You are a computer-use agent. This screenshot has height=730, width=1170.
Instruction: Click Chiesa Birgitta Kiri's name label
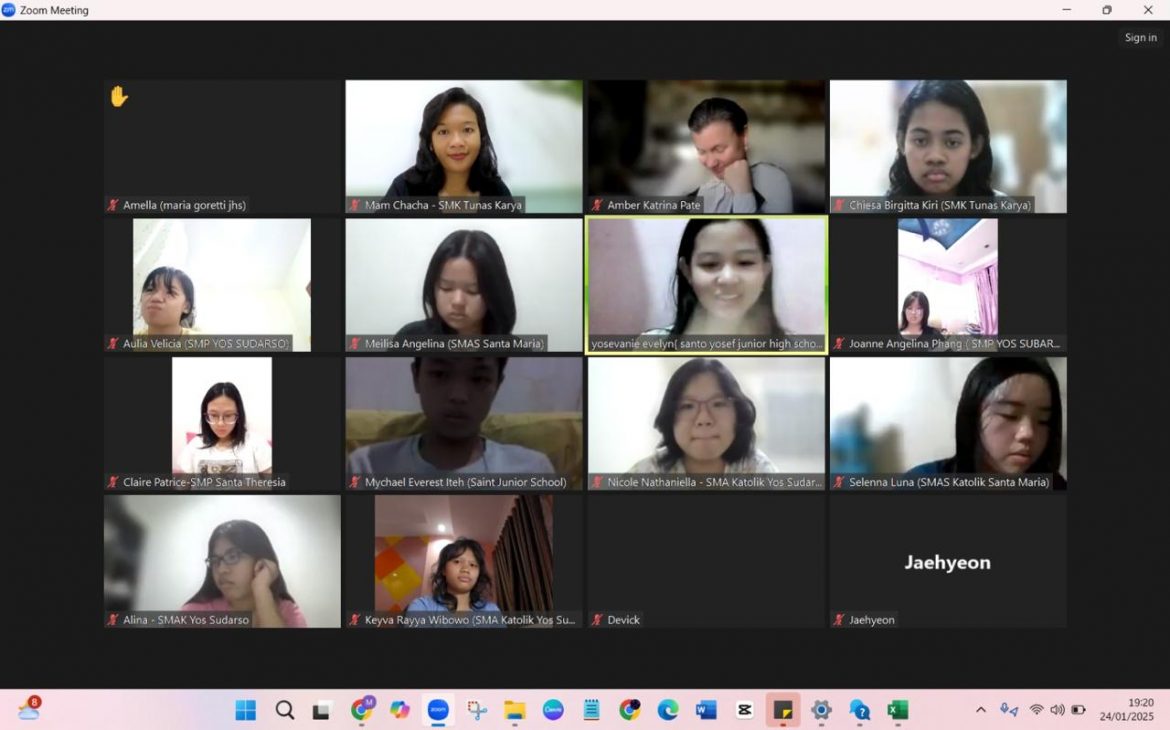click(939, 205)
